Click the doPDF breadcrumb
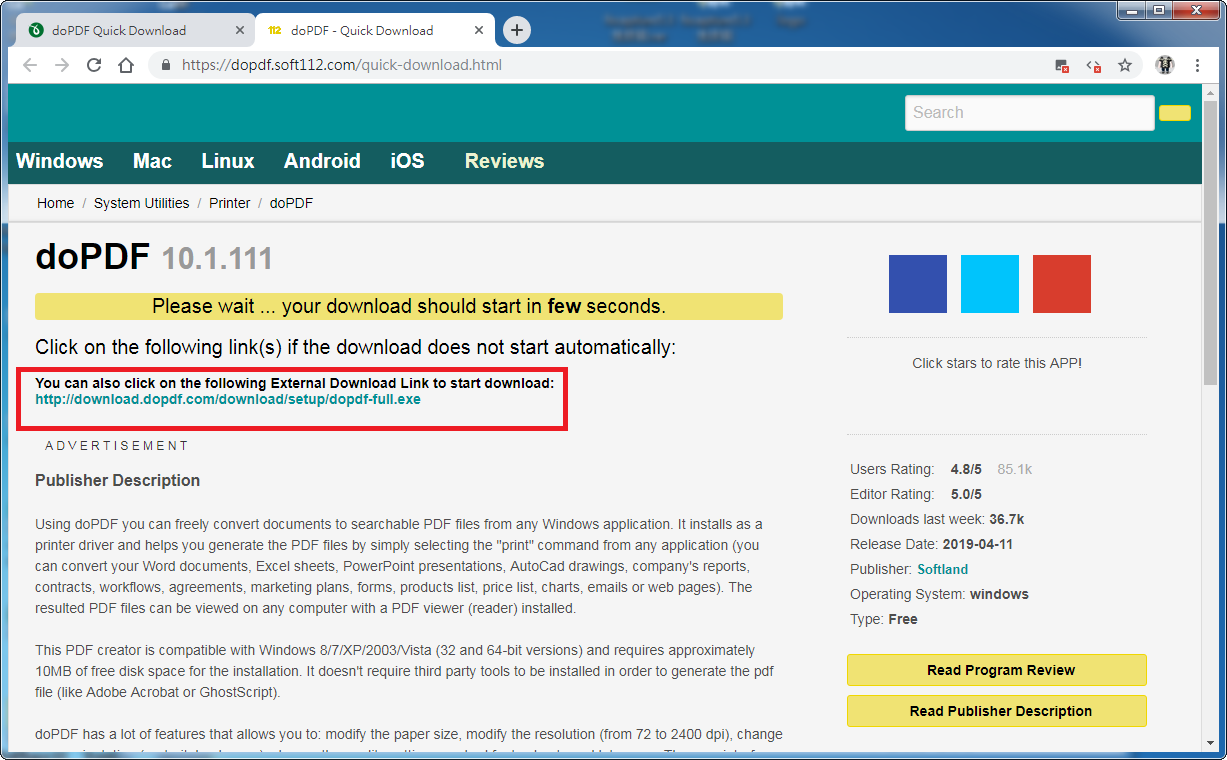Image resolution: width=1227 pixels, height=760 pixels. (291, 203)
